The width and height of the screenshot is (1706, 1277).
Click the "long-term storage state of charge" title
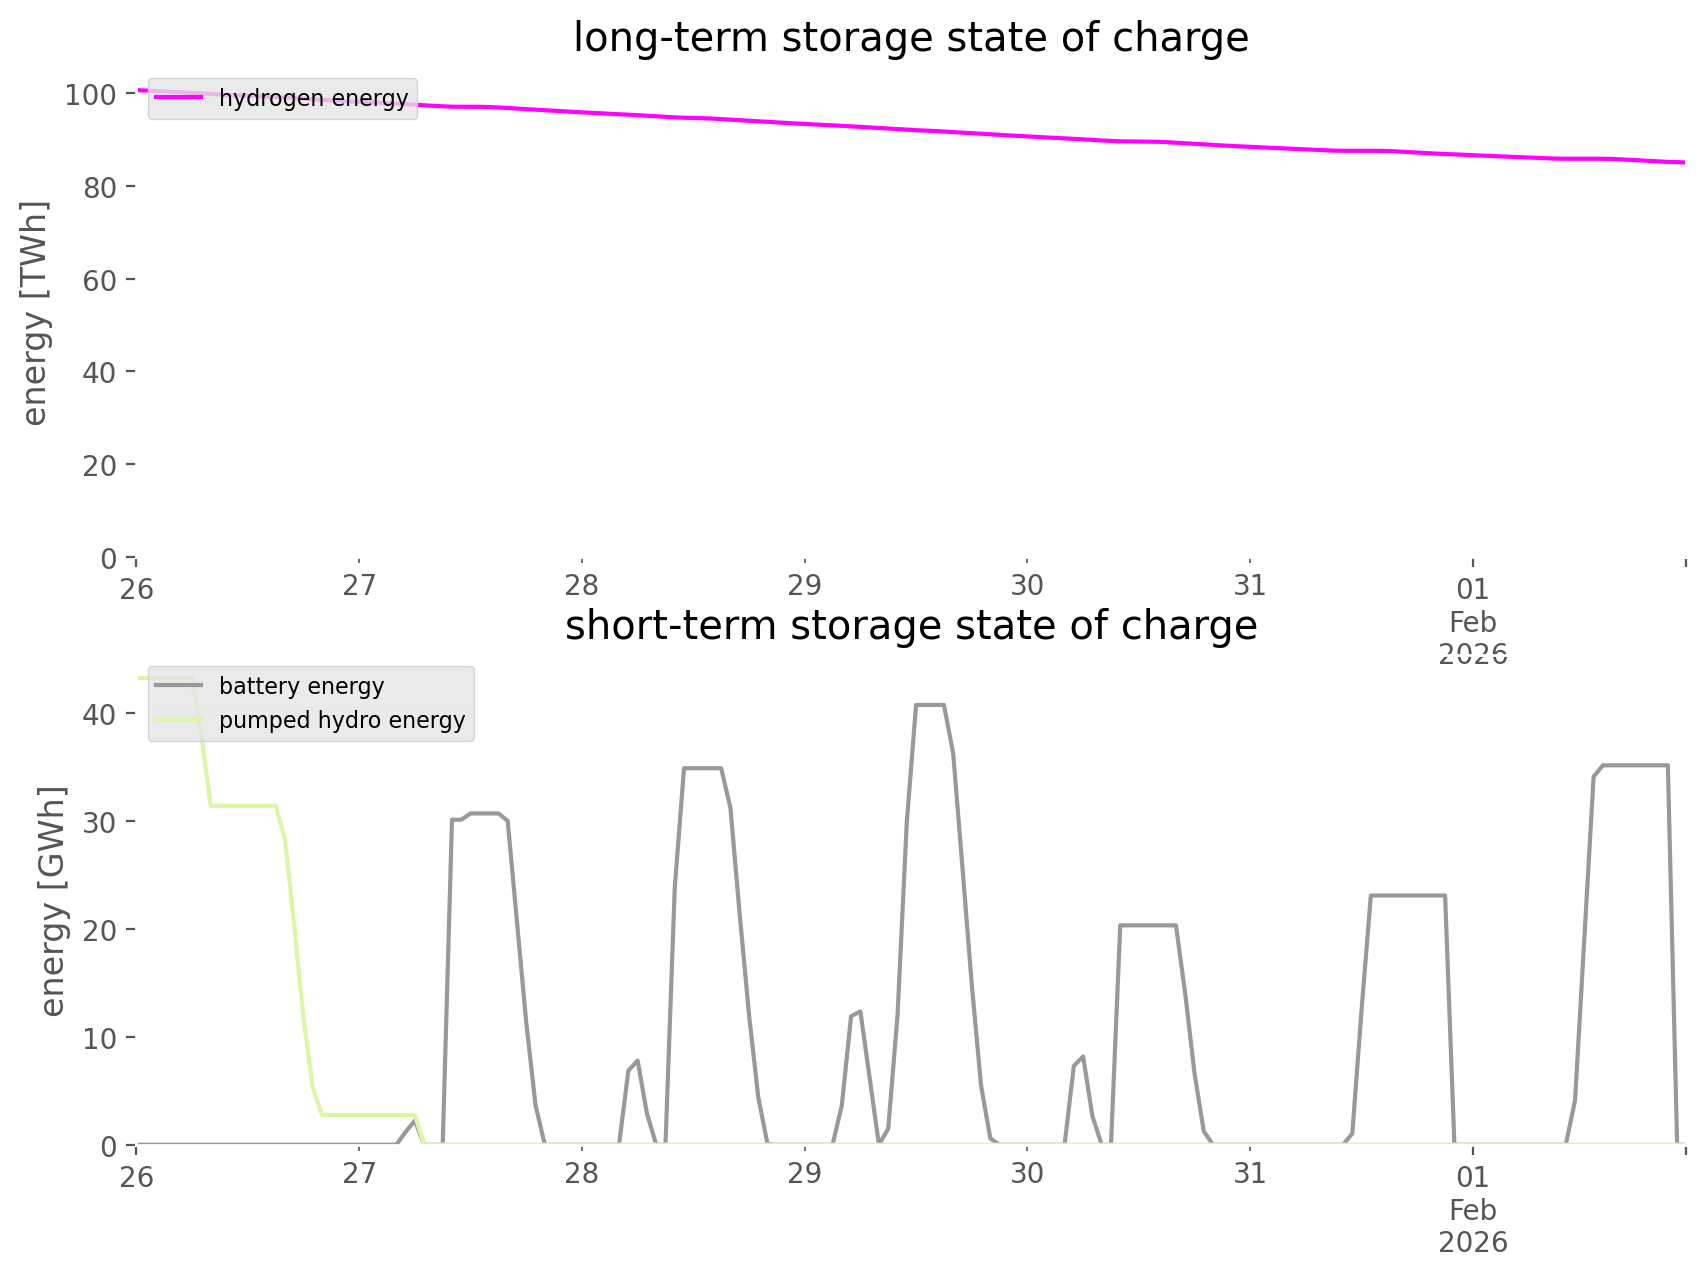pos(910,38)
